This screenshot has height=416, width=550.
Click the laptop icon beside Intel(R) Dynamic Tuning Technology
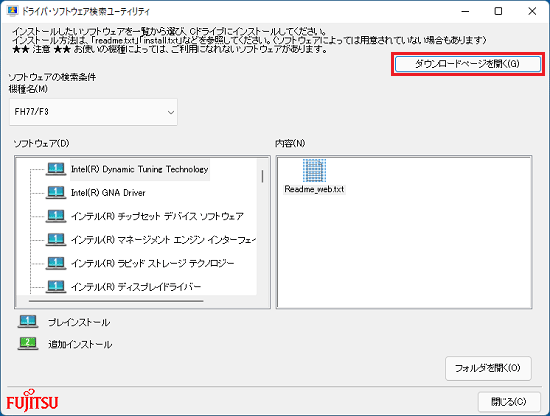click(x=56, y=169)
